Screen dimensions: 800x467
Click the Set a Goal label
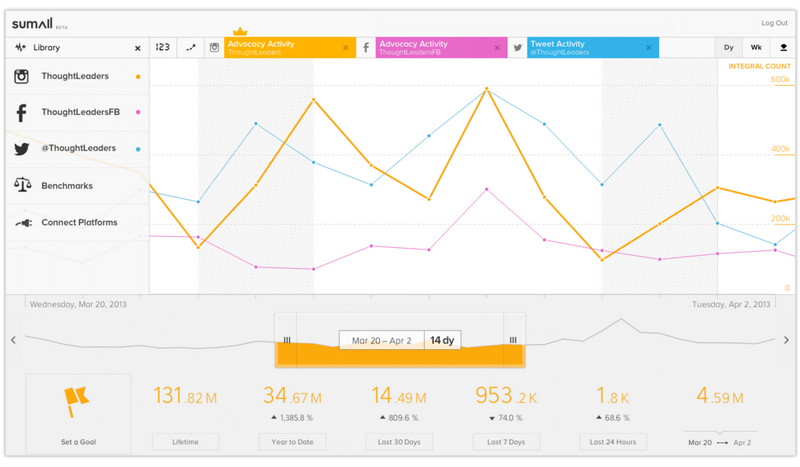(x=78, y=442)
